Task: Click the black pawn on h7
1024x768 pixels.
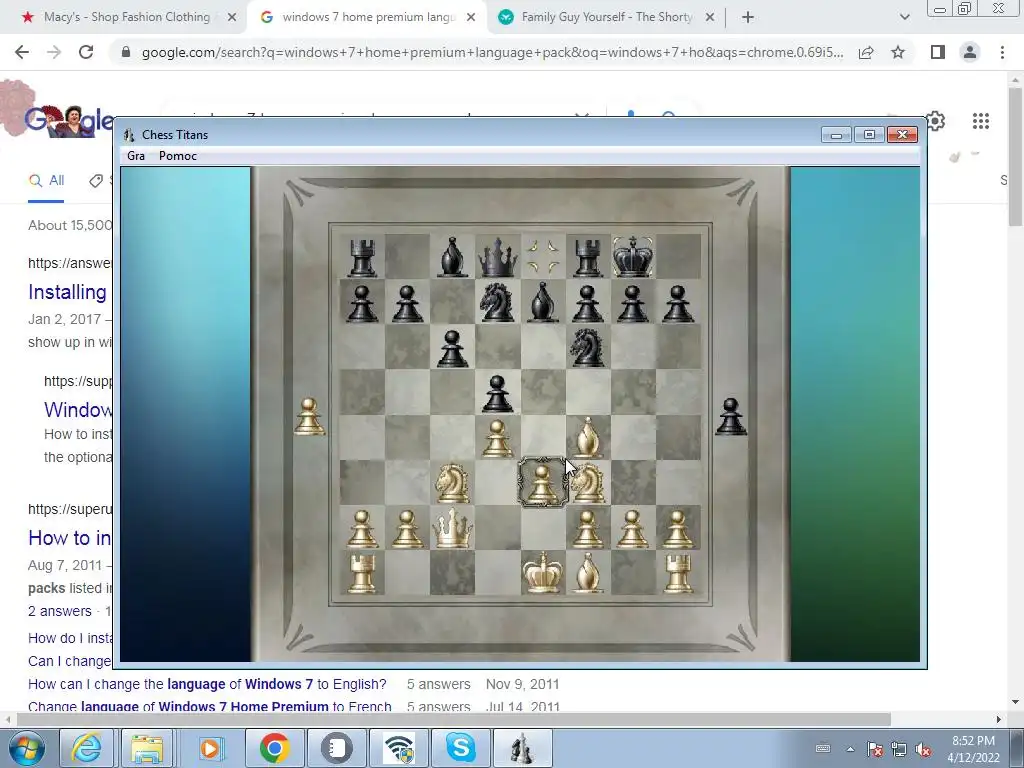Action: [678, 304]
